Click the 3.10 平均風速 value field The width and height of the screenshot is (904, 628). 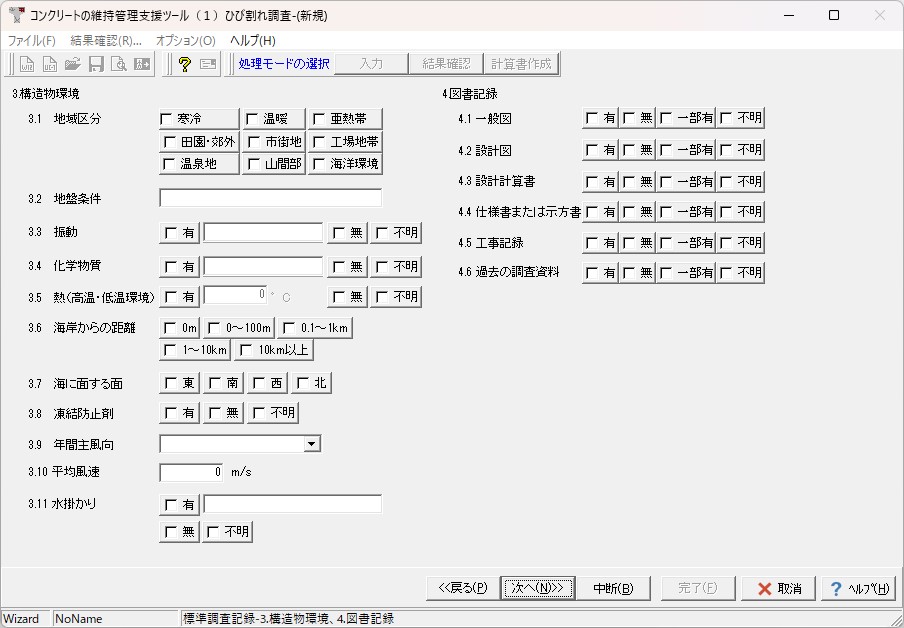(x=191, y=472)
